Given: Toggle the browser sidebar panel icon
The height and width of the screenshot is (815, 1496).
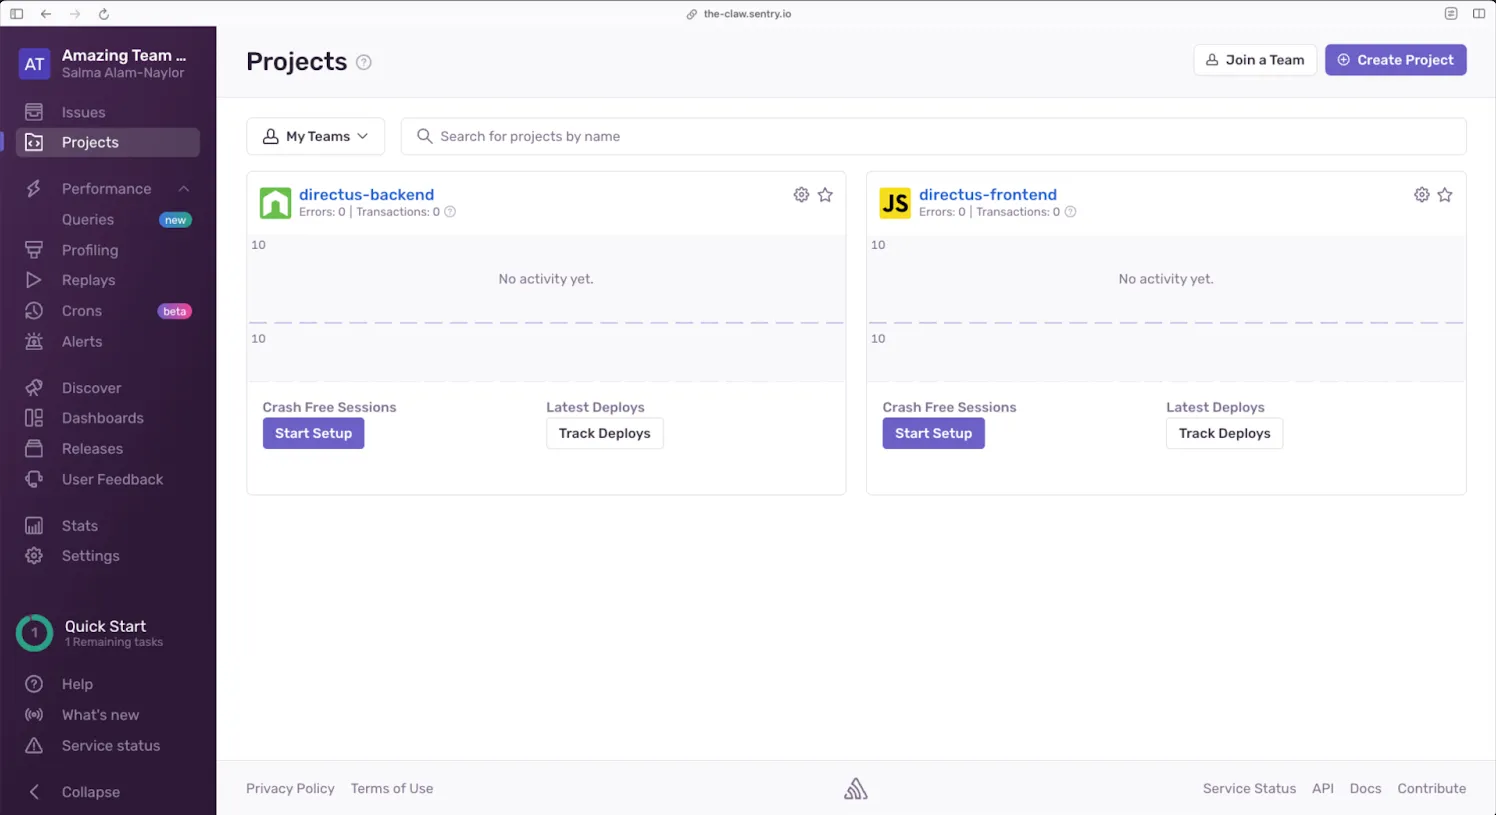Looking at the screenshot, I should click(17, 14).
